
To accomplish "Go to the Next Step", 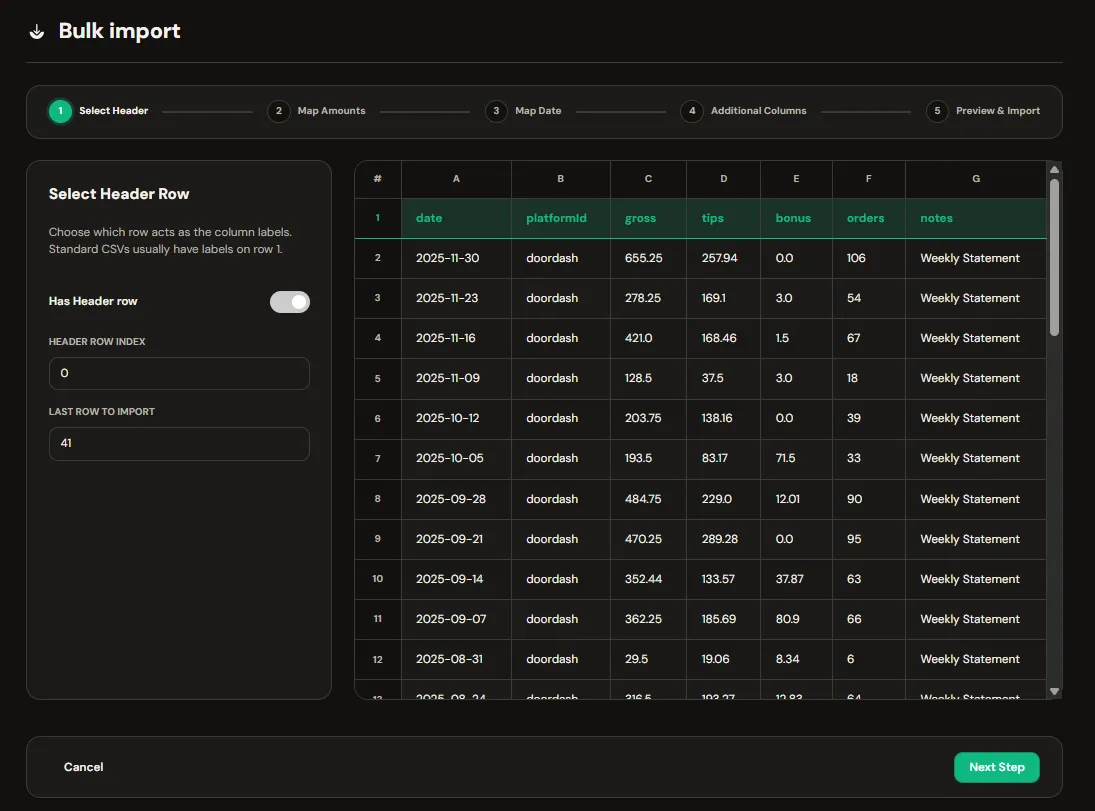I will click(x=997, y=767).
